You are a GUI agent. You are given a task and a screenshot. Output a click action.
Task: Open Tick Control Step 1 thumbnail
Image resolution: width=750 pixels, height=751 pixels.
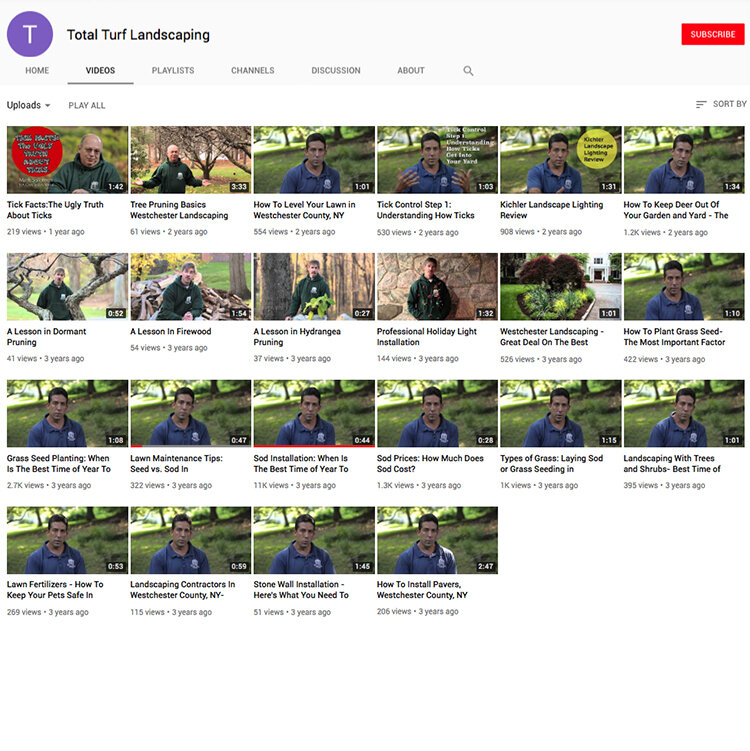[437, 160]
